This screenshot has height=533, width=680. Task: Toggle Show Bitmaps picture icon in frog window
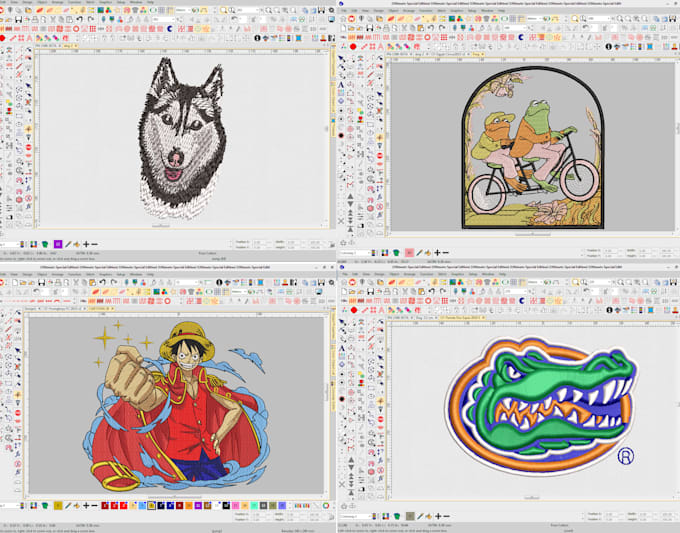451,19
